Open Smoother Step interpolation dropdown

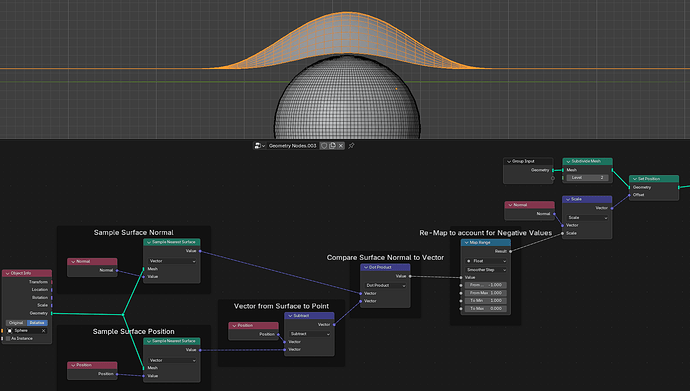click(x=486, y=270)
